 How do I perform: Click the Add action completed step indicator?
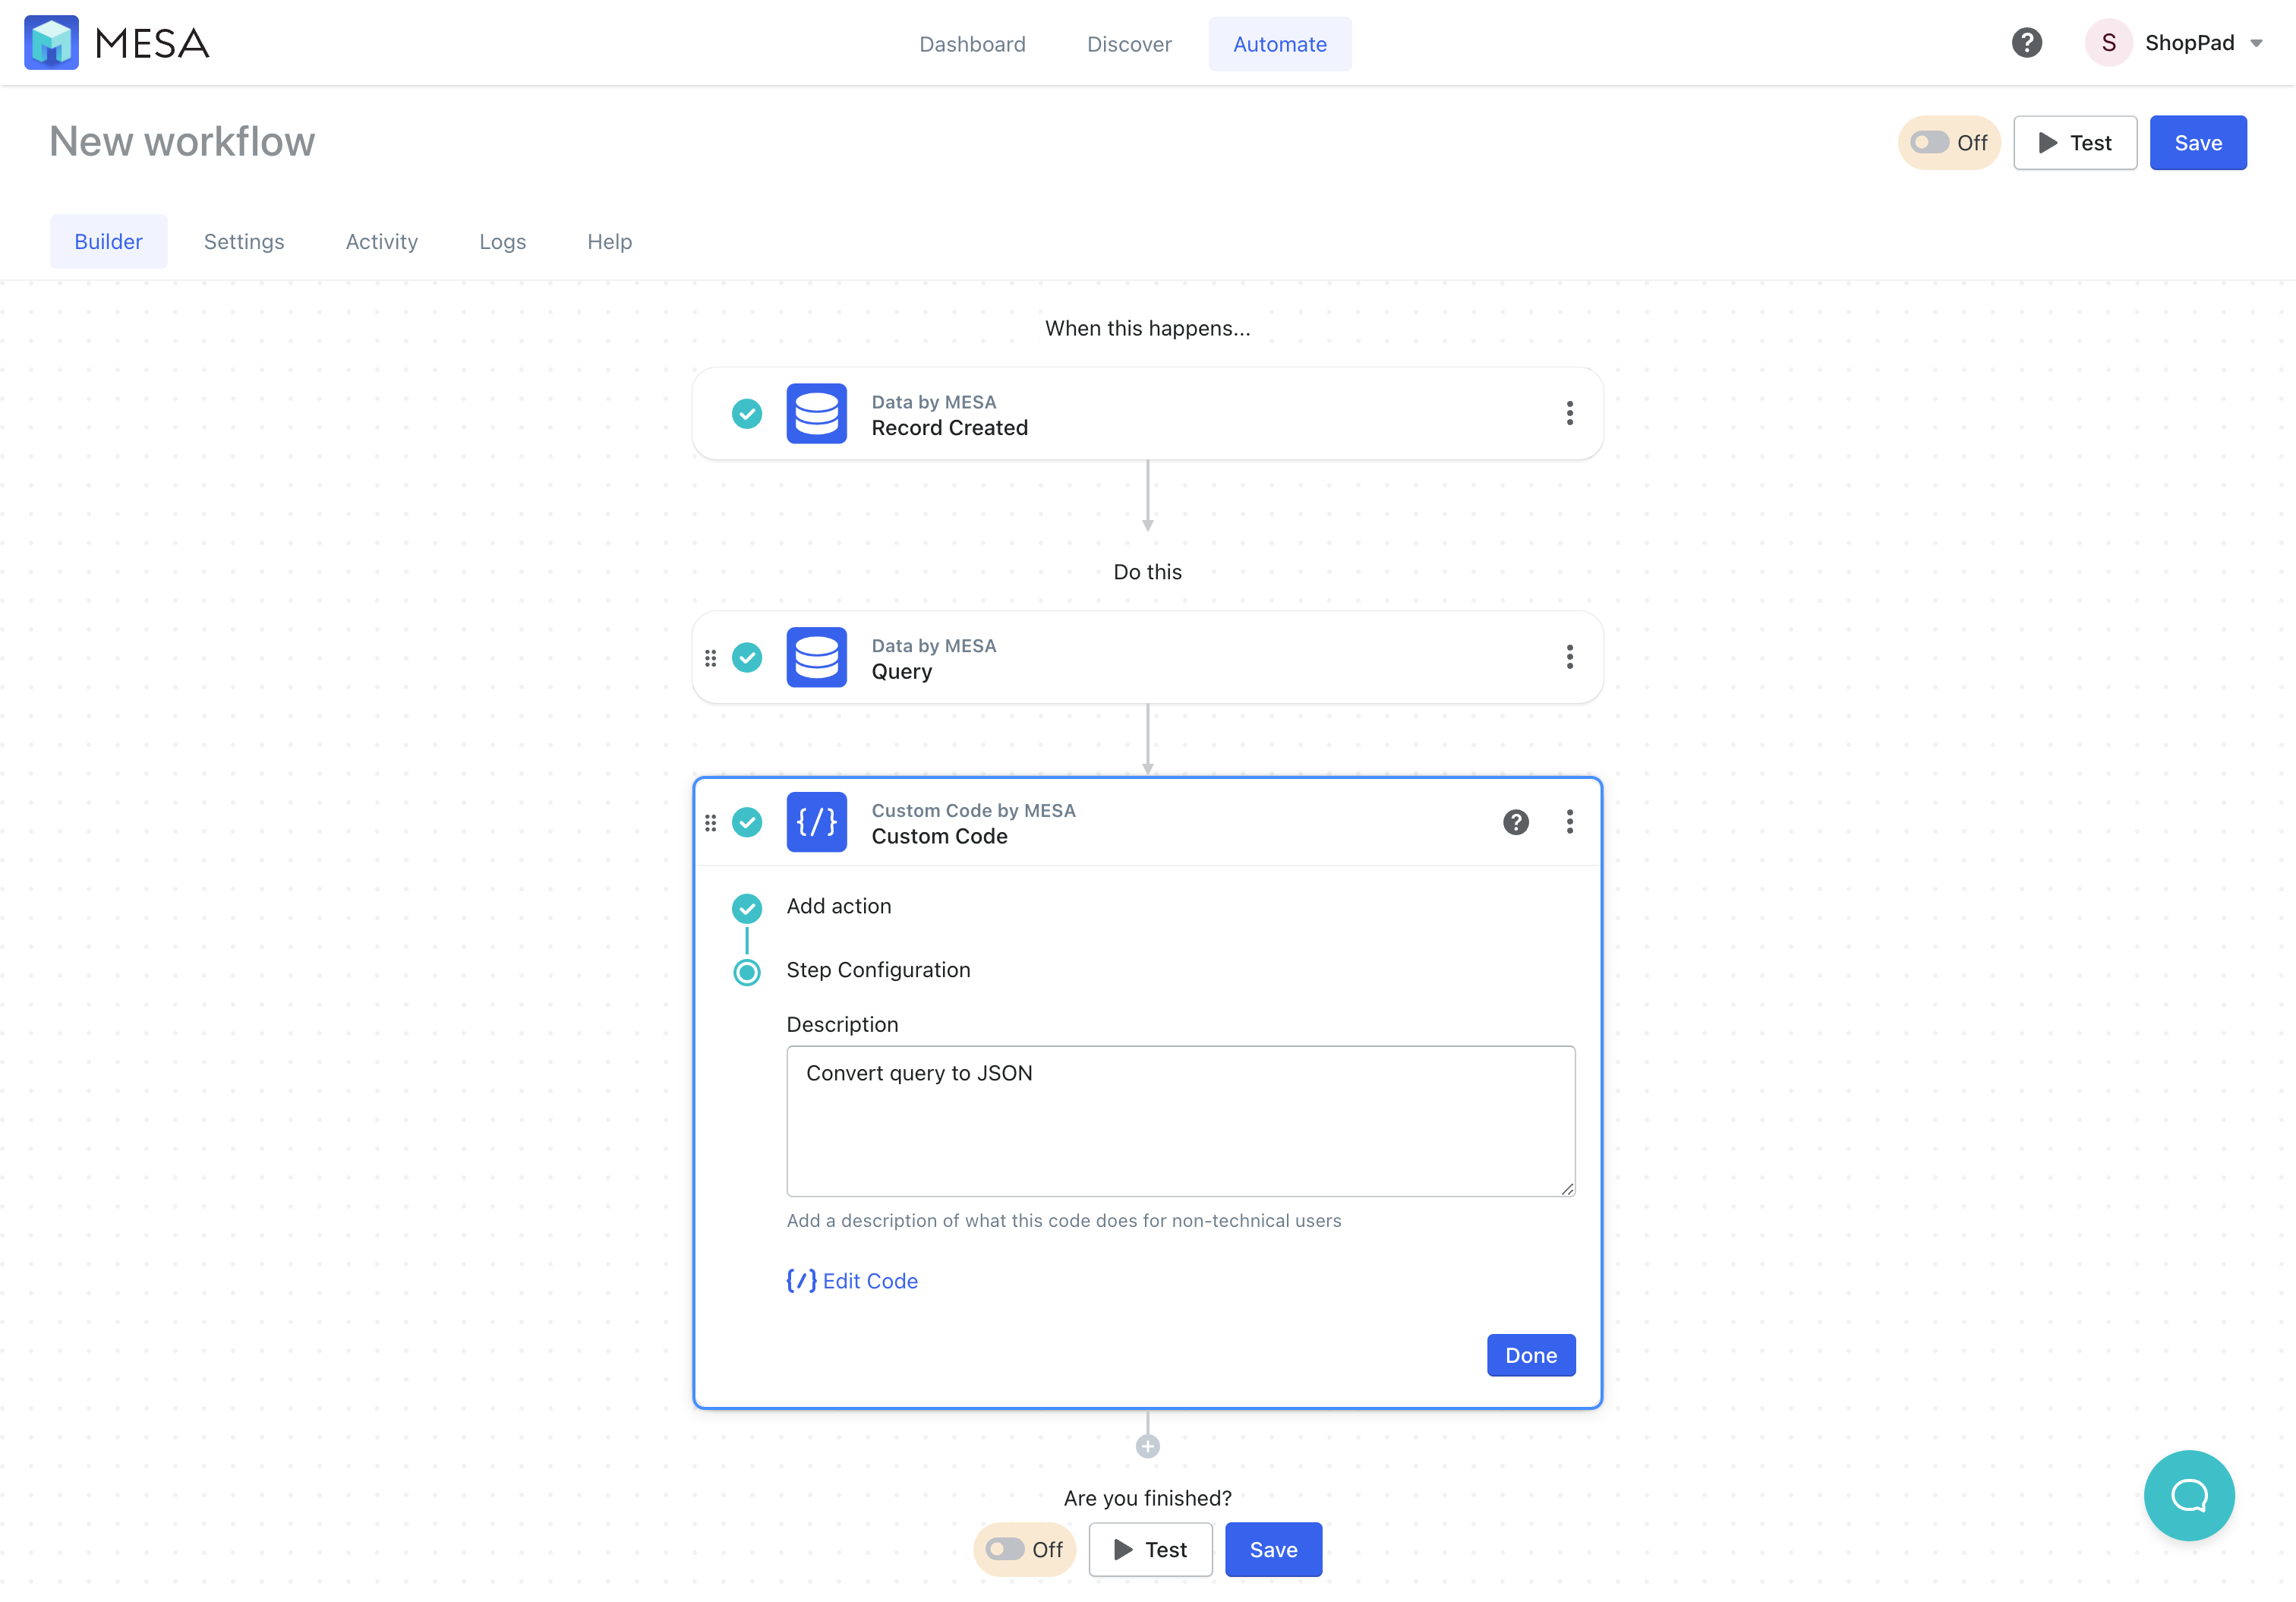[x=746, y=908]
